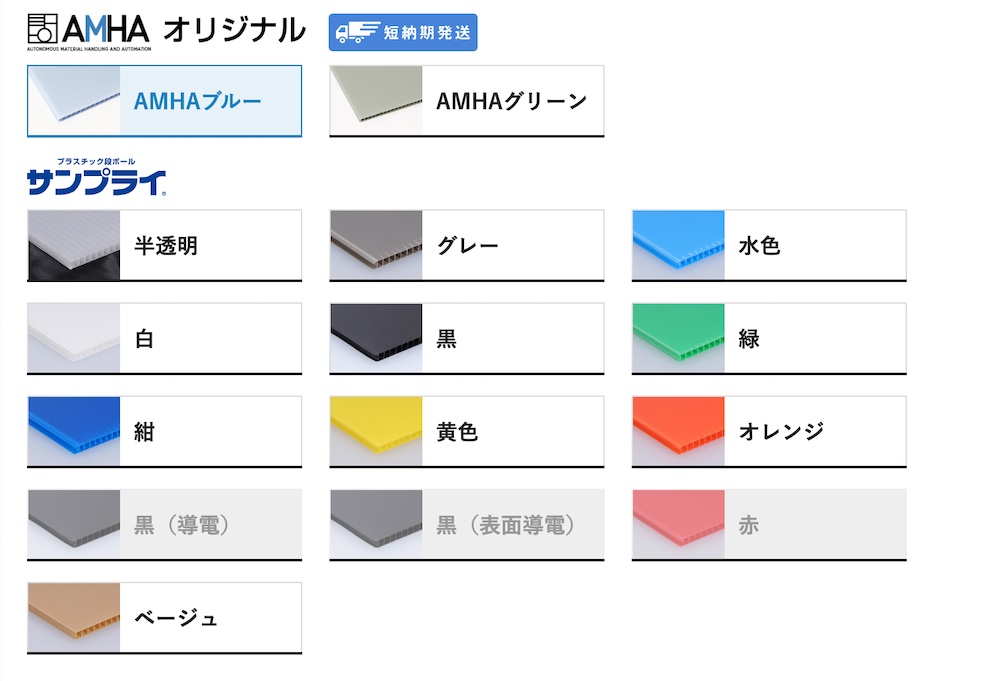Select the AMHAブルー color option

point(165,101)
